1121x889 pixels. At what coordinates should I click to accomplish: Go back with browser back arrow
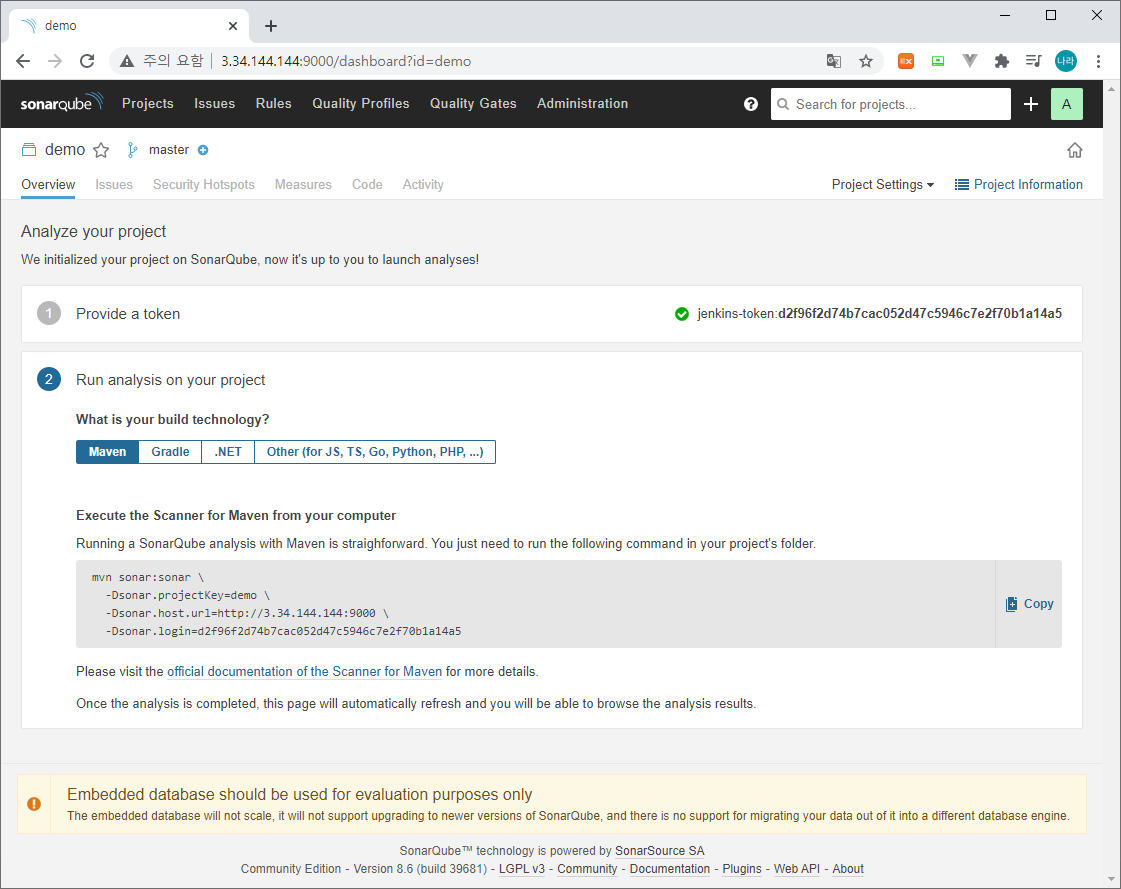pos(23,61)
